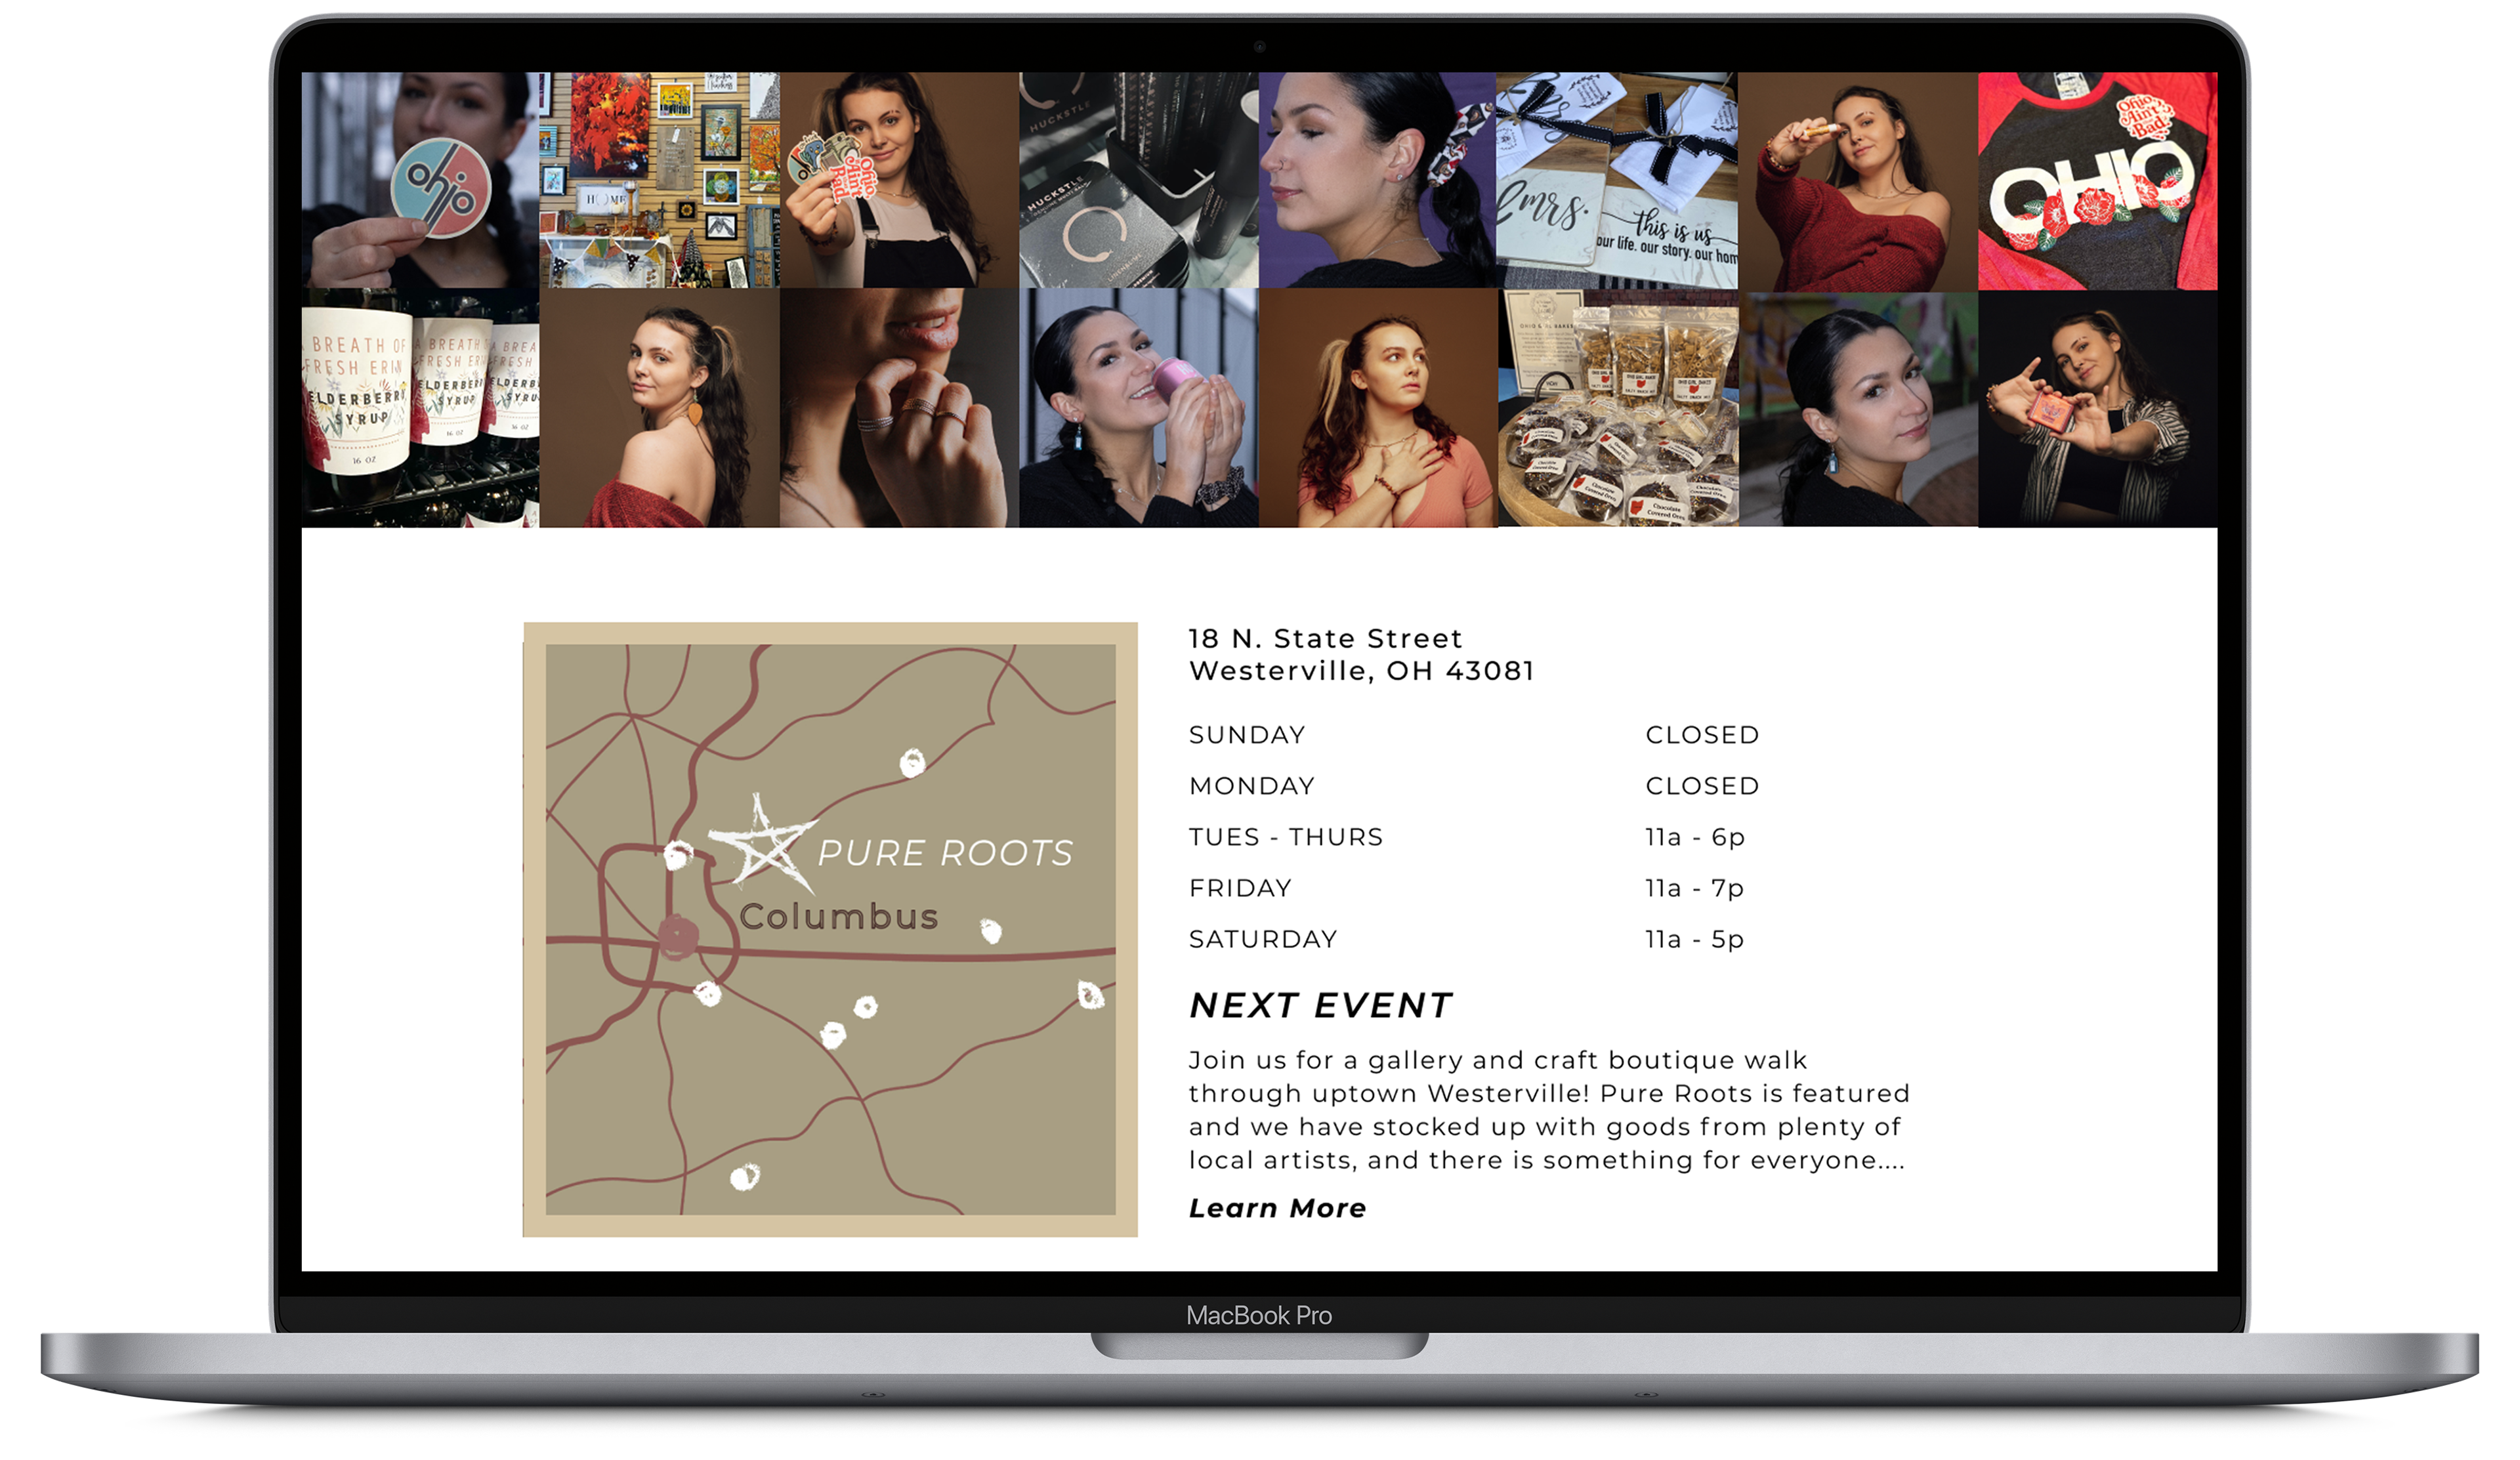2520x1460 pixels.
Task: Click the NEXT EVENT heading
Action: tap(1320, 1005)
